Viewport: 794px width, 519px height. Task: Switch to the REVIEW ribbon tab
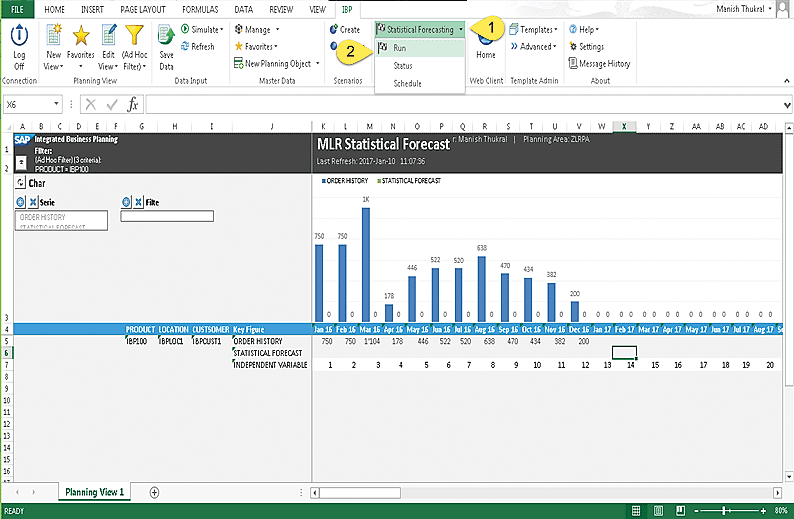[x=281, y=9]
